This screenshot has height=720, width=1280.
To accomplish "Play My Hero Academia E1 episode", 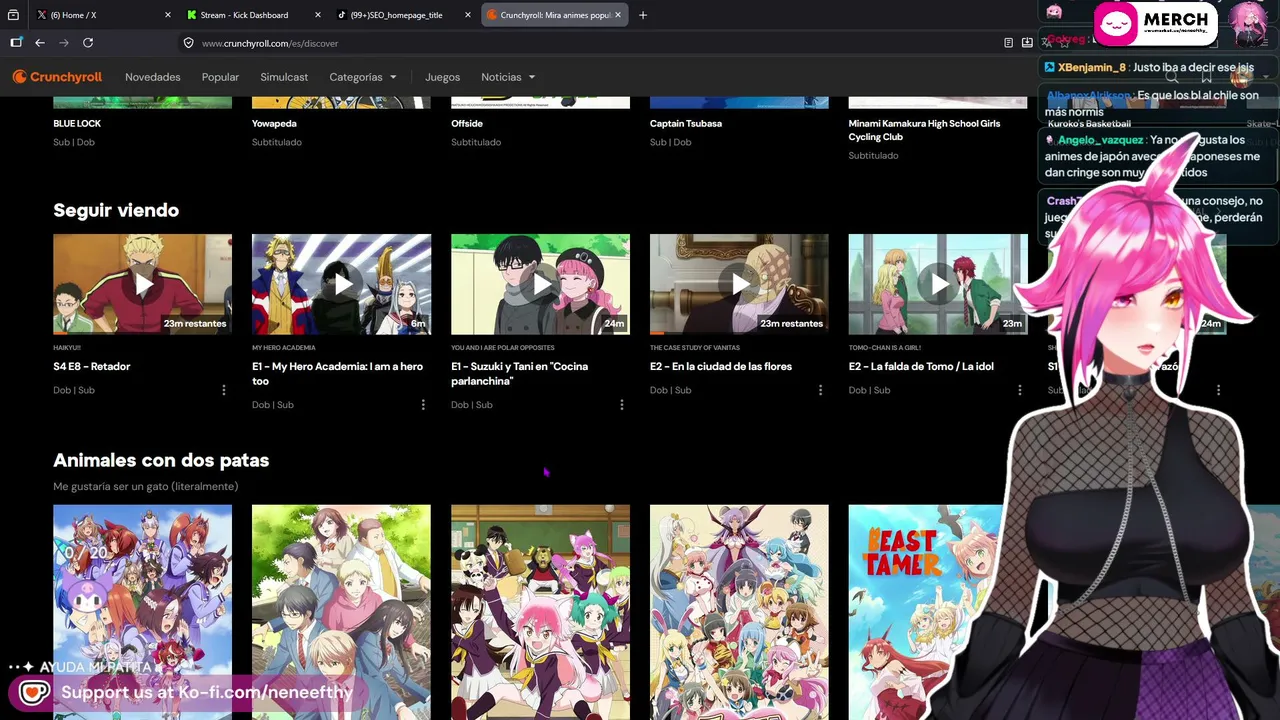I will [341, 284].
